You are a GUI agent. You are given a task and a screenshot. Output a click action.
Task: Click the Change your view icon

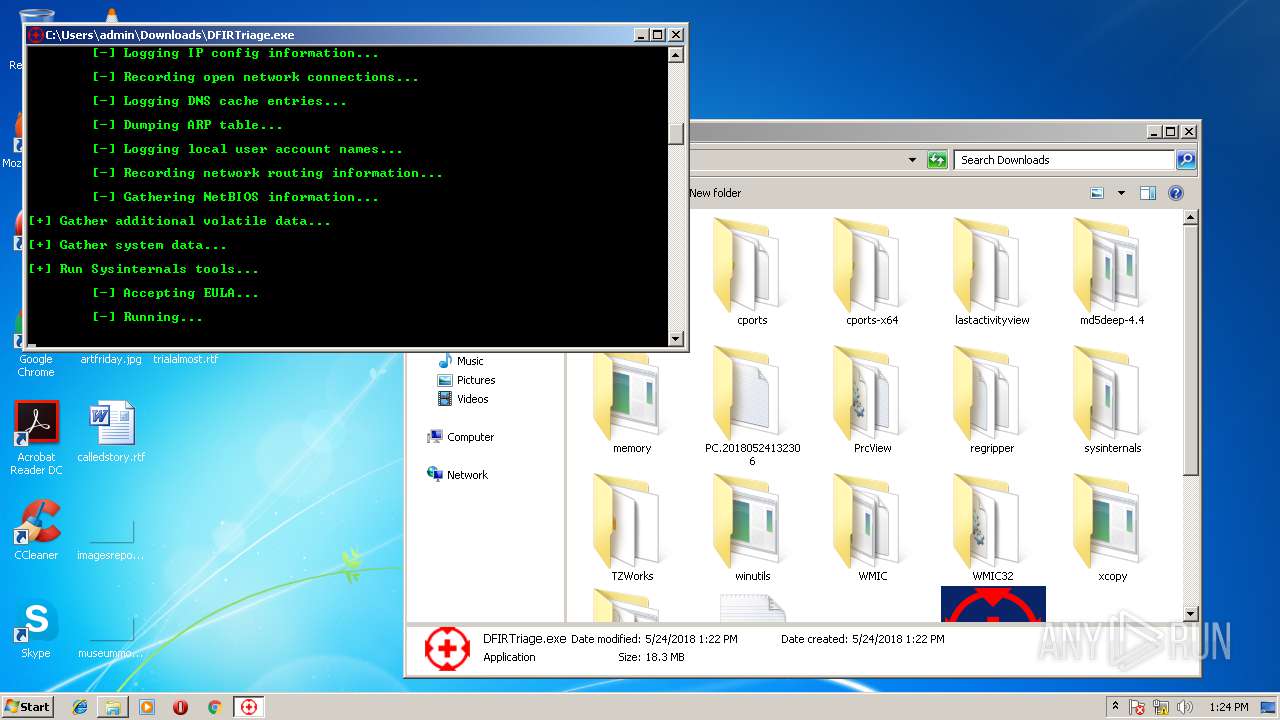click(x=1097, y=193)
